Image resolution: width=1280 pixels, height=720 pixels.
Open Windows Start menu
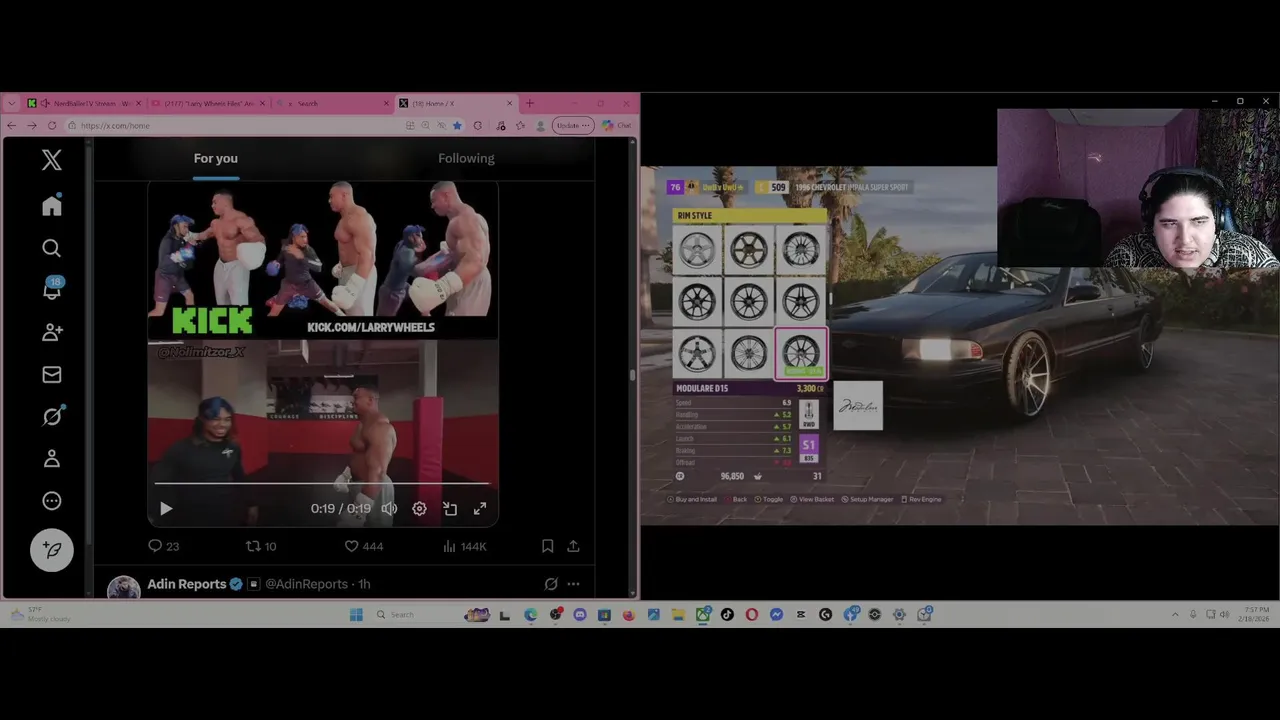356,614
